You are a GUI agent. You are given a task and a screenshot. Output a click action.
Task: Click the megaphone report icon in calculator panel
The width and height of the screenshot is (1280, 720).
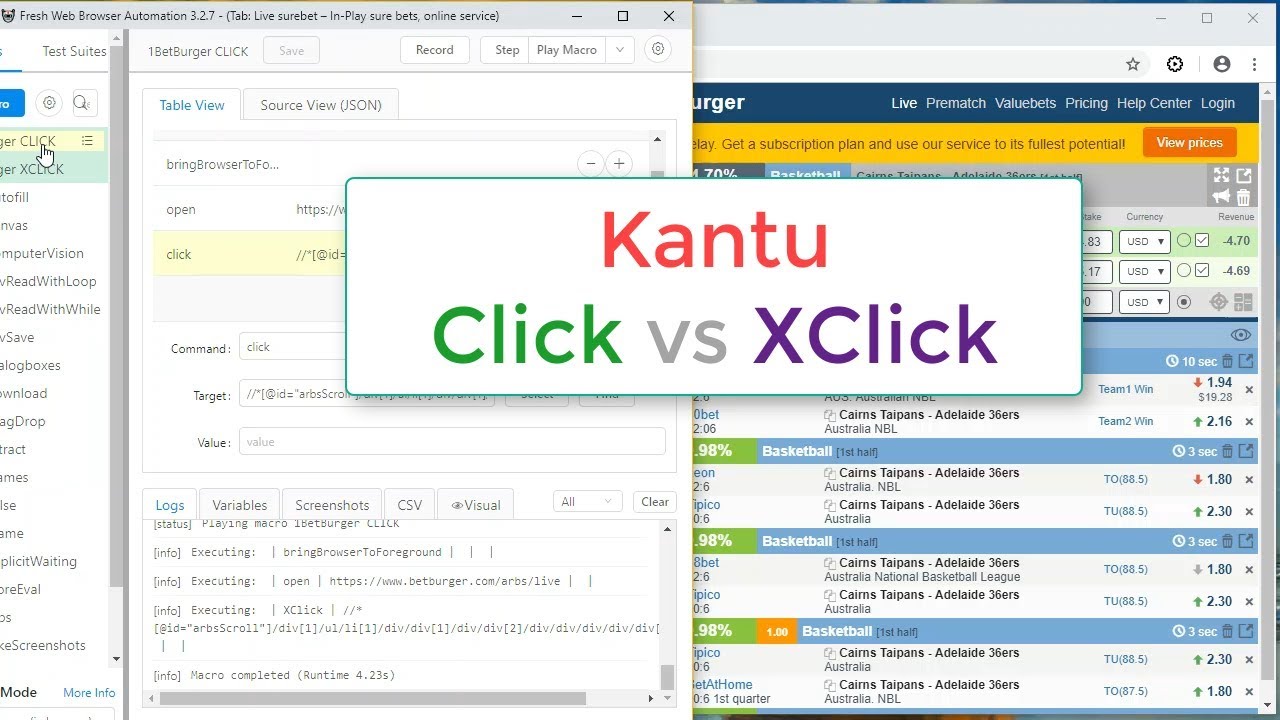click(1221, 195)
